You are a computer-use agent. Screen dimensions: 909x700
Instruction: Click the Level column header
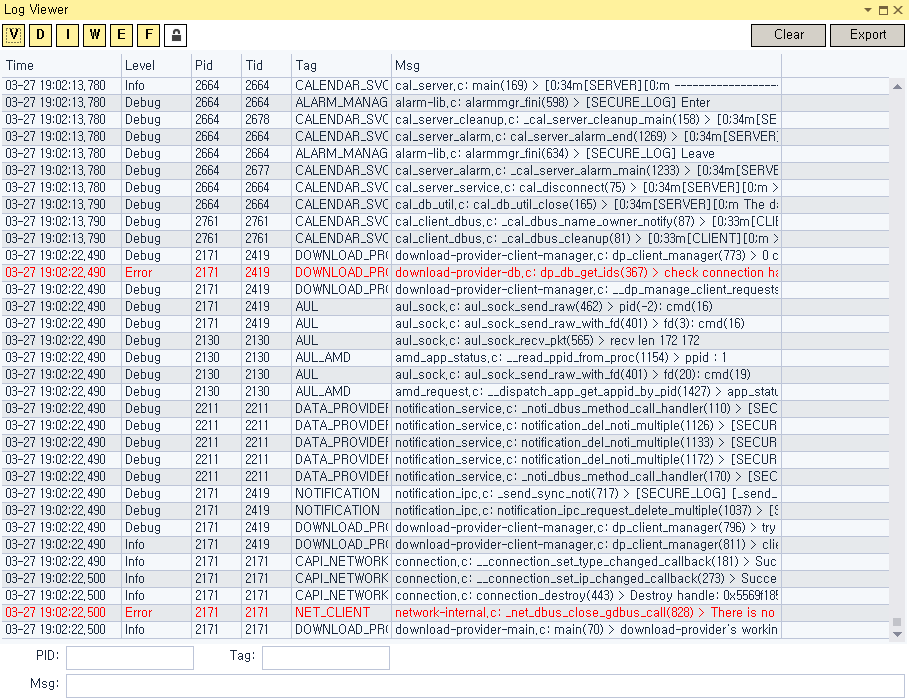tap(155, 65)
